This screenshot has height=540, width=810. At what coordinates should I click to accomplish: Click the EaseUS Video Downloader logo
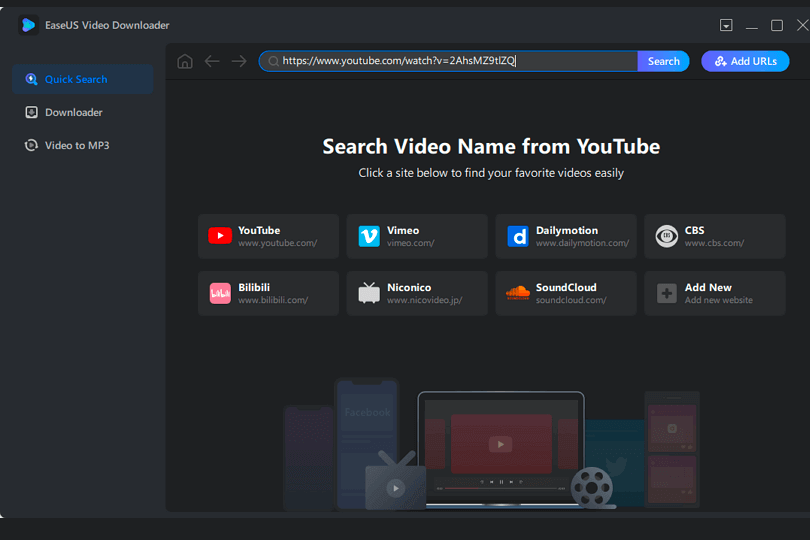tap(29, 25)
